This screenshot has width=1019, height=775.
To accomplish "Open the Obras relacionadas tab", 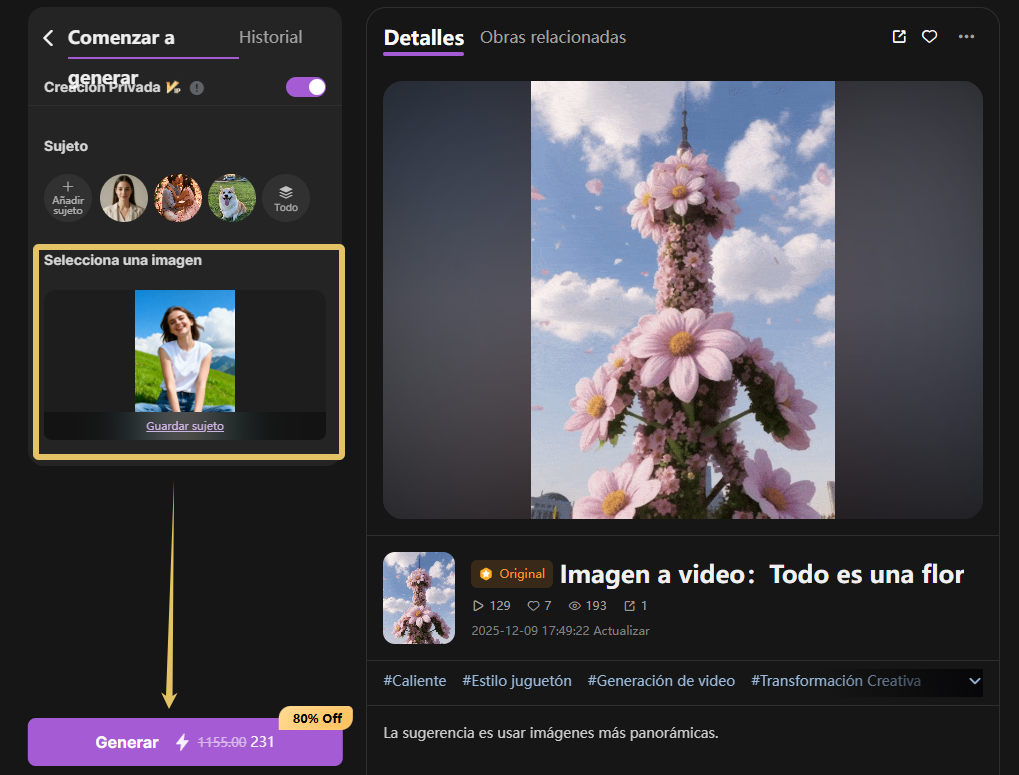I will 552,36.
